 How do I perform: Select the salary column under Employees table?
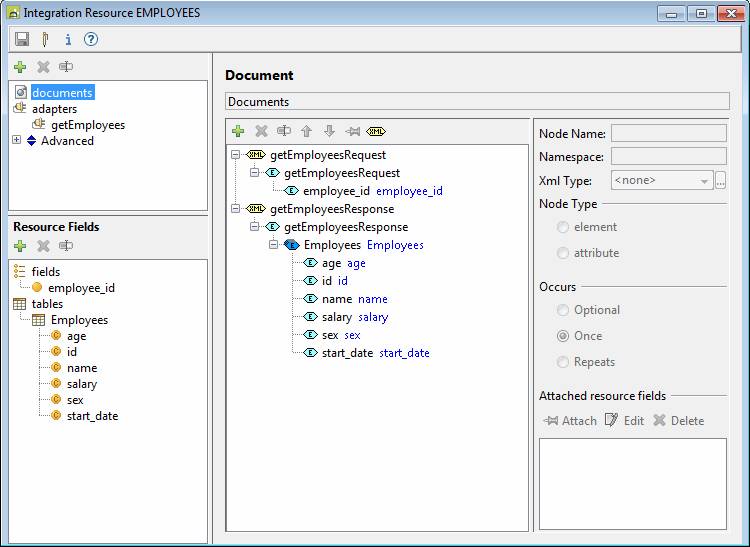82,384
